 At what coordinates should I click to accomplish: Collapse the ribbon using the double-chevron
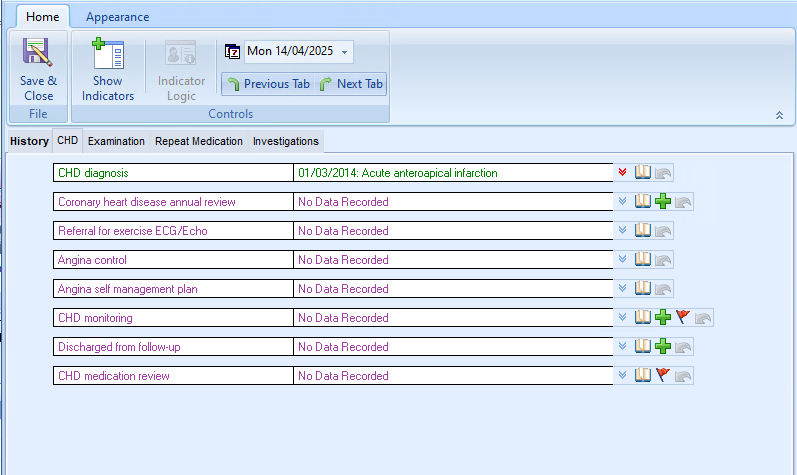(x=779, y=116)
